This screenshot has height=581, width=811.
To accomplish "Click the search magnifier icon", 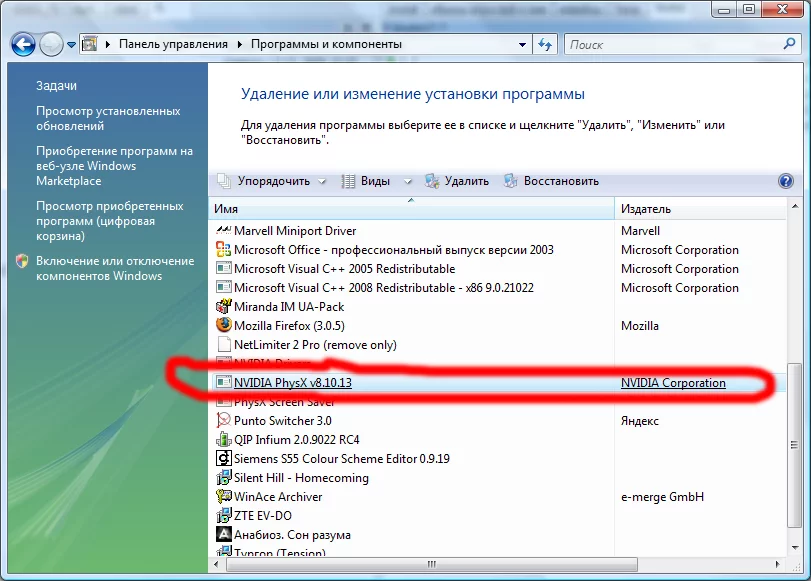I will click(x=789, y=44).
